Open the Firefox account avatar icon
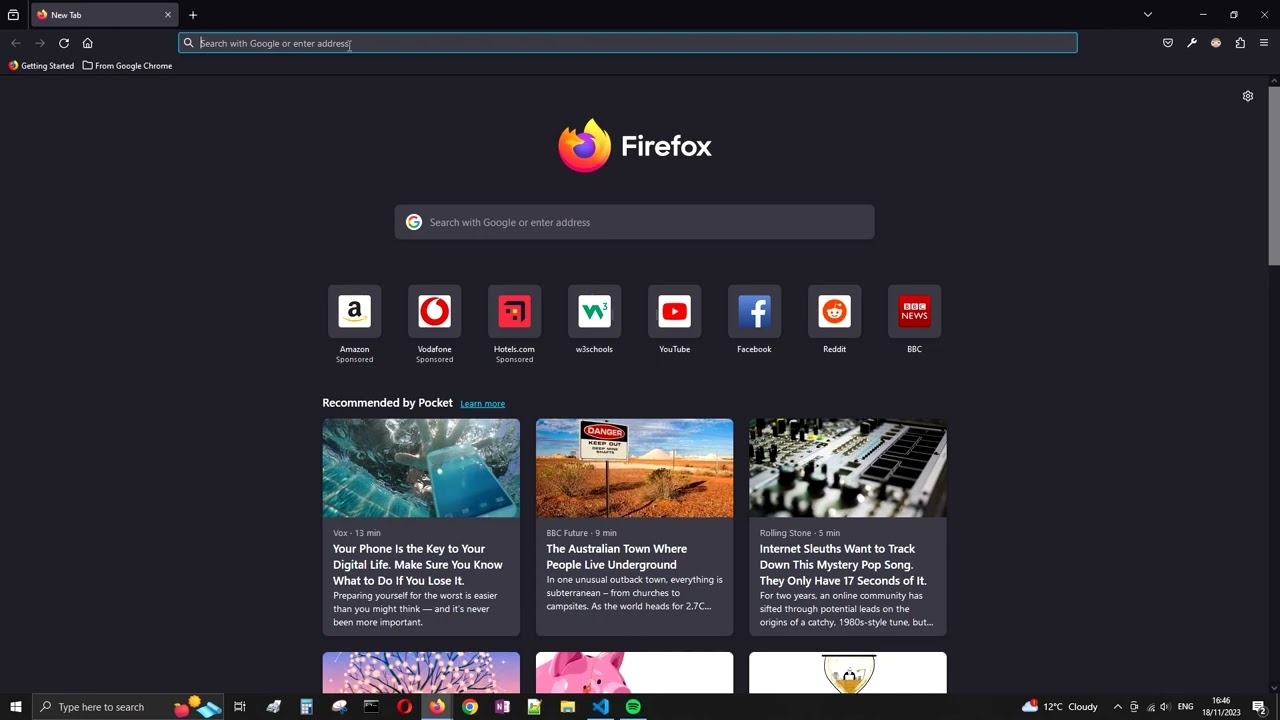 click(x=1216, y=43)
